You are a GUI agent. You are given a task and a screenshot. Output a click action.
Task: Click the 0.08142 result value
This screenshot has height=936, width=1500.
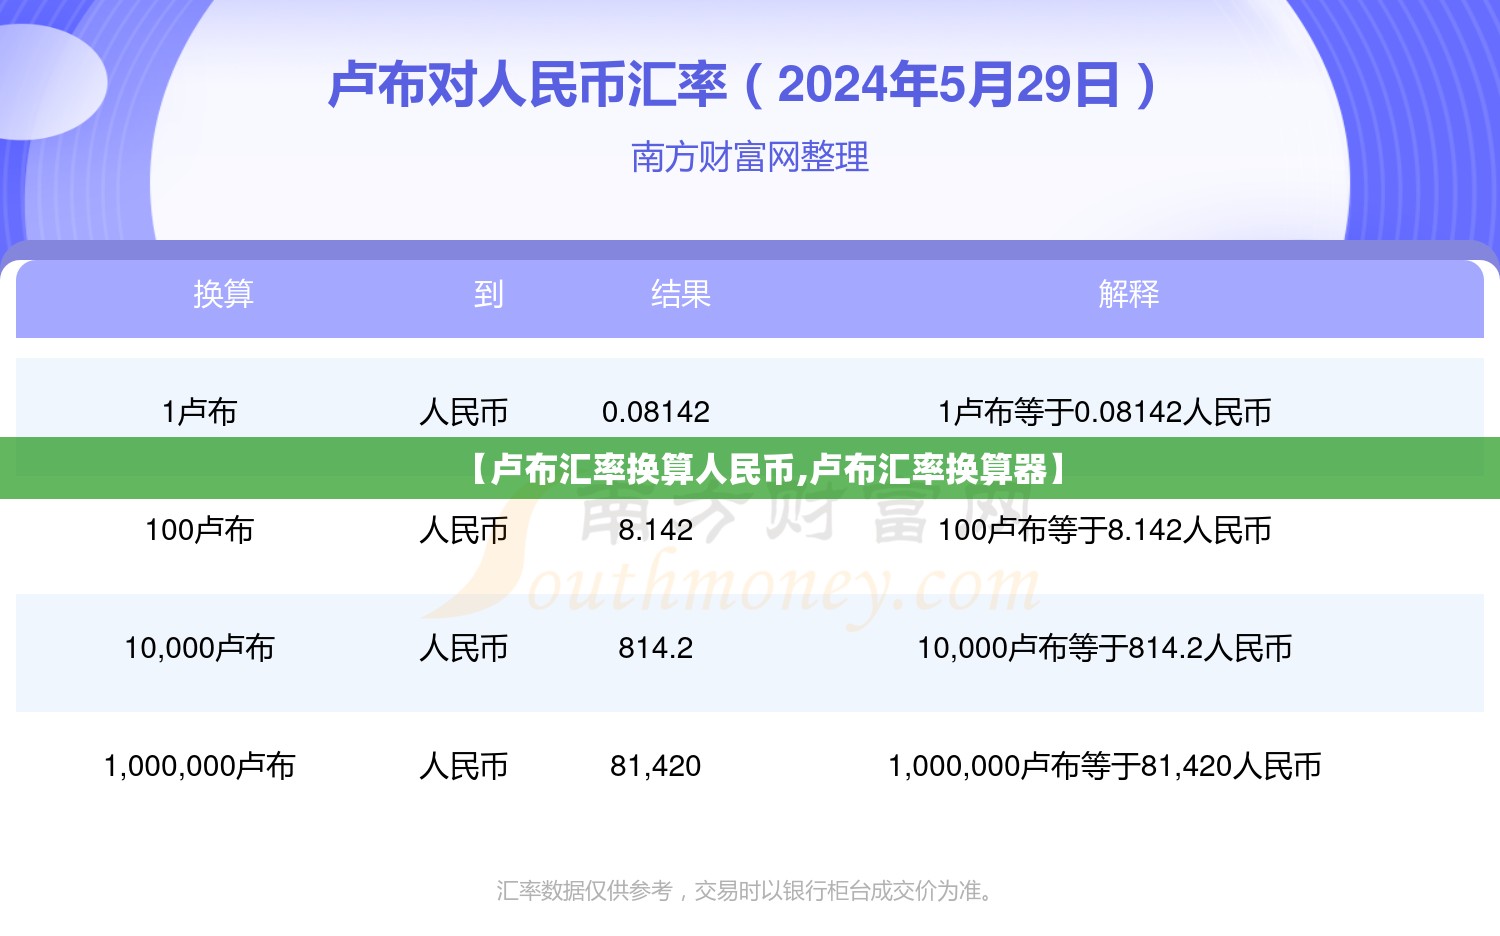click(x=656, y=412)
